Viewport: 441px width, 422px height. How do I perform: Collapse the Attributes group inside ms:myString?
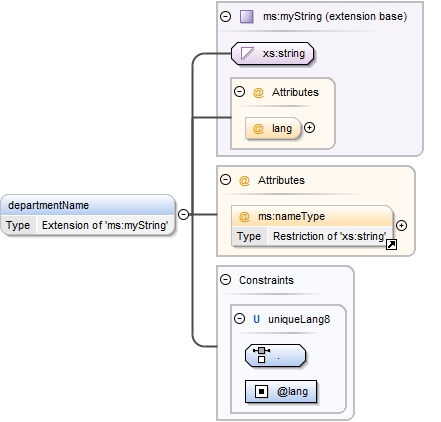239,92
